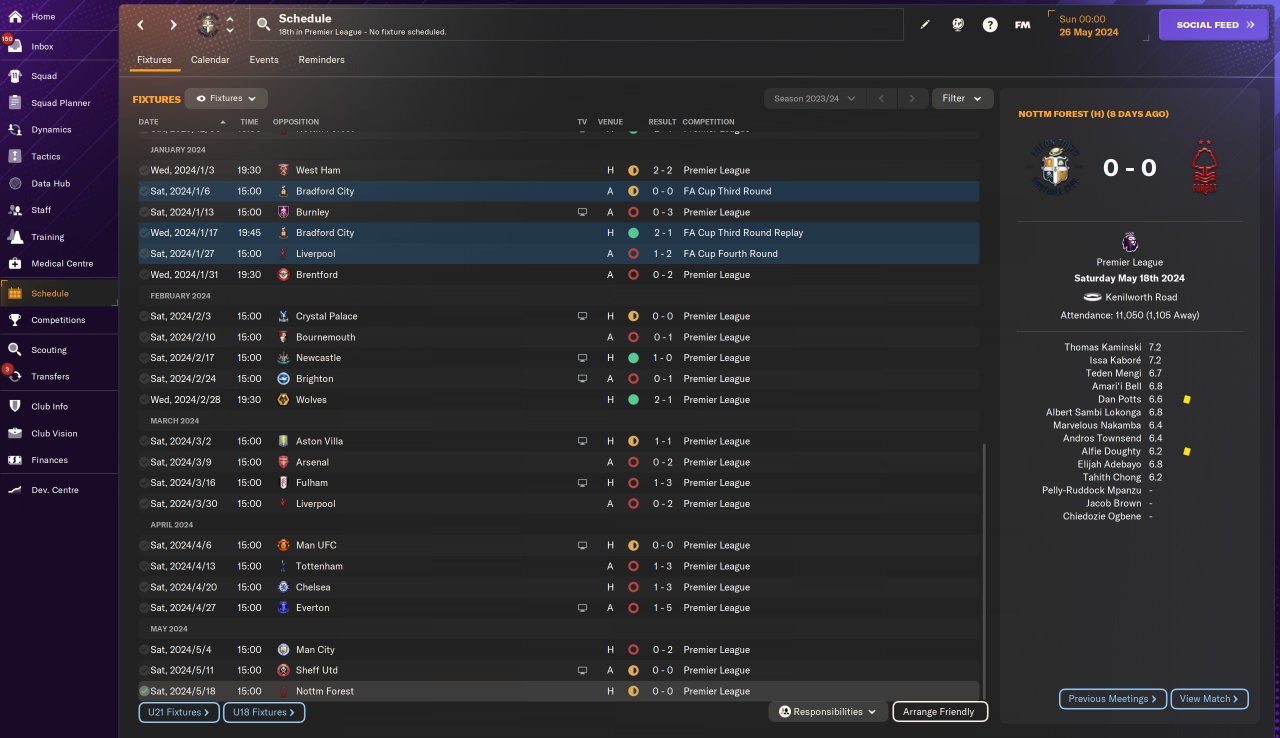
Task: Select the circle for the West Ham fixture
Action: (144, 170)
